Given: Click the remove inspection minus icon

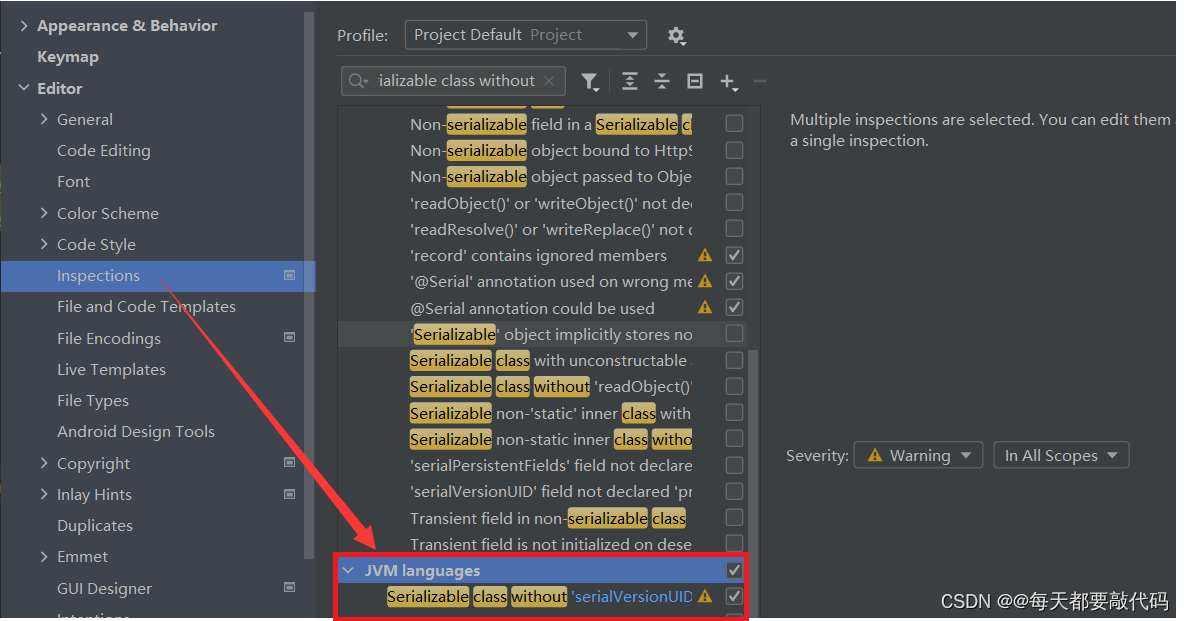Looking at the screenshot, I should click(x=760, y=82).
